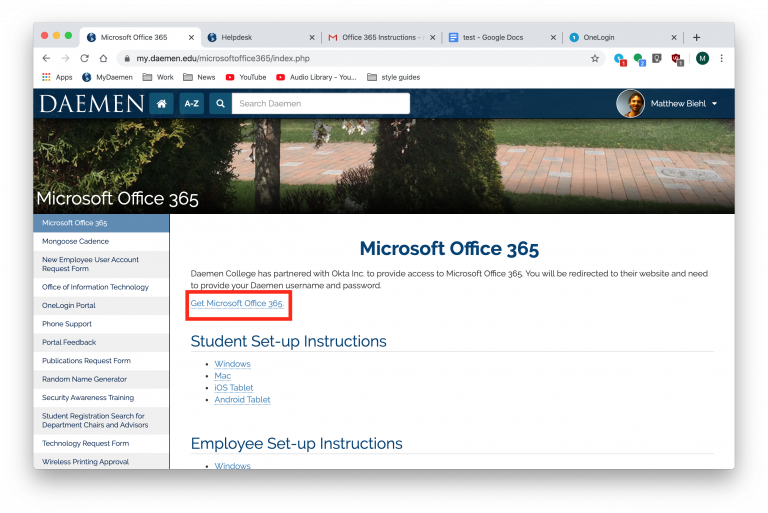Open the Apps bookmarks grid icon

coord(46,77)
